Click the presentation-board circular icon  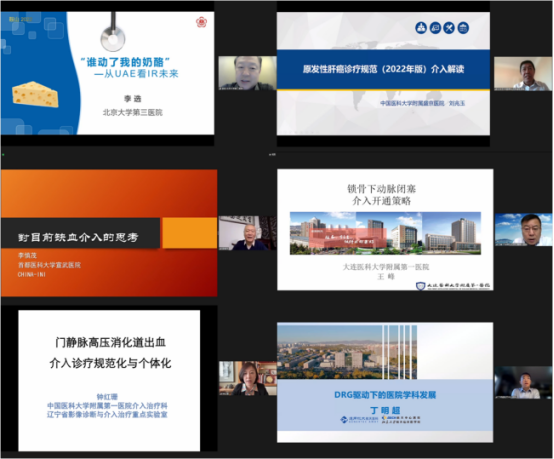coord(435,28)
